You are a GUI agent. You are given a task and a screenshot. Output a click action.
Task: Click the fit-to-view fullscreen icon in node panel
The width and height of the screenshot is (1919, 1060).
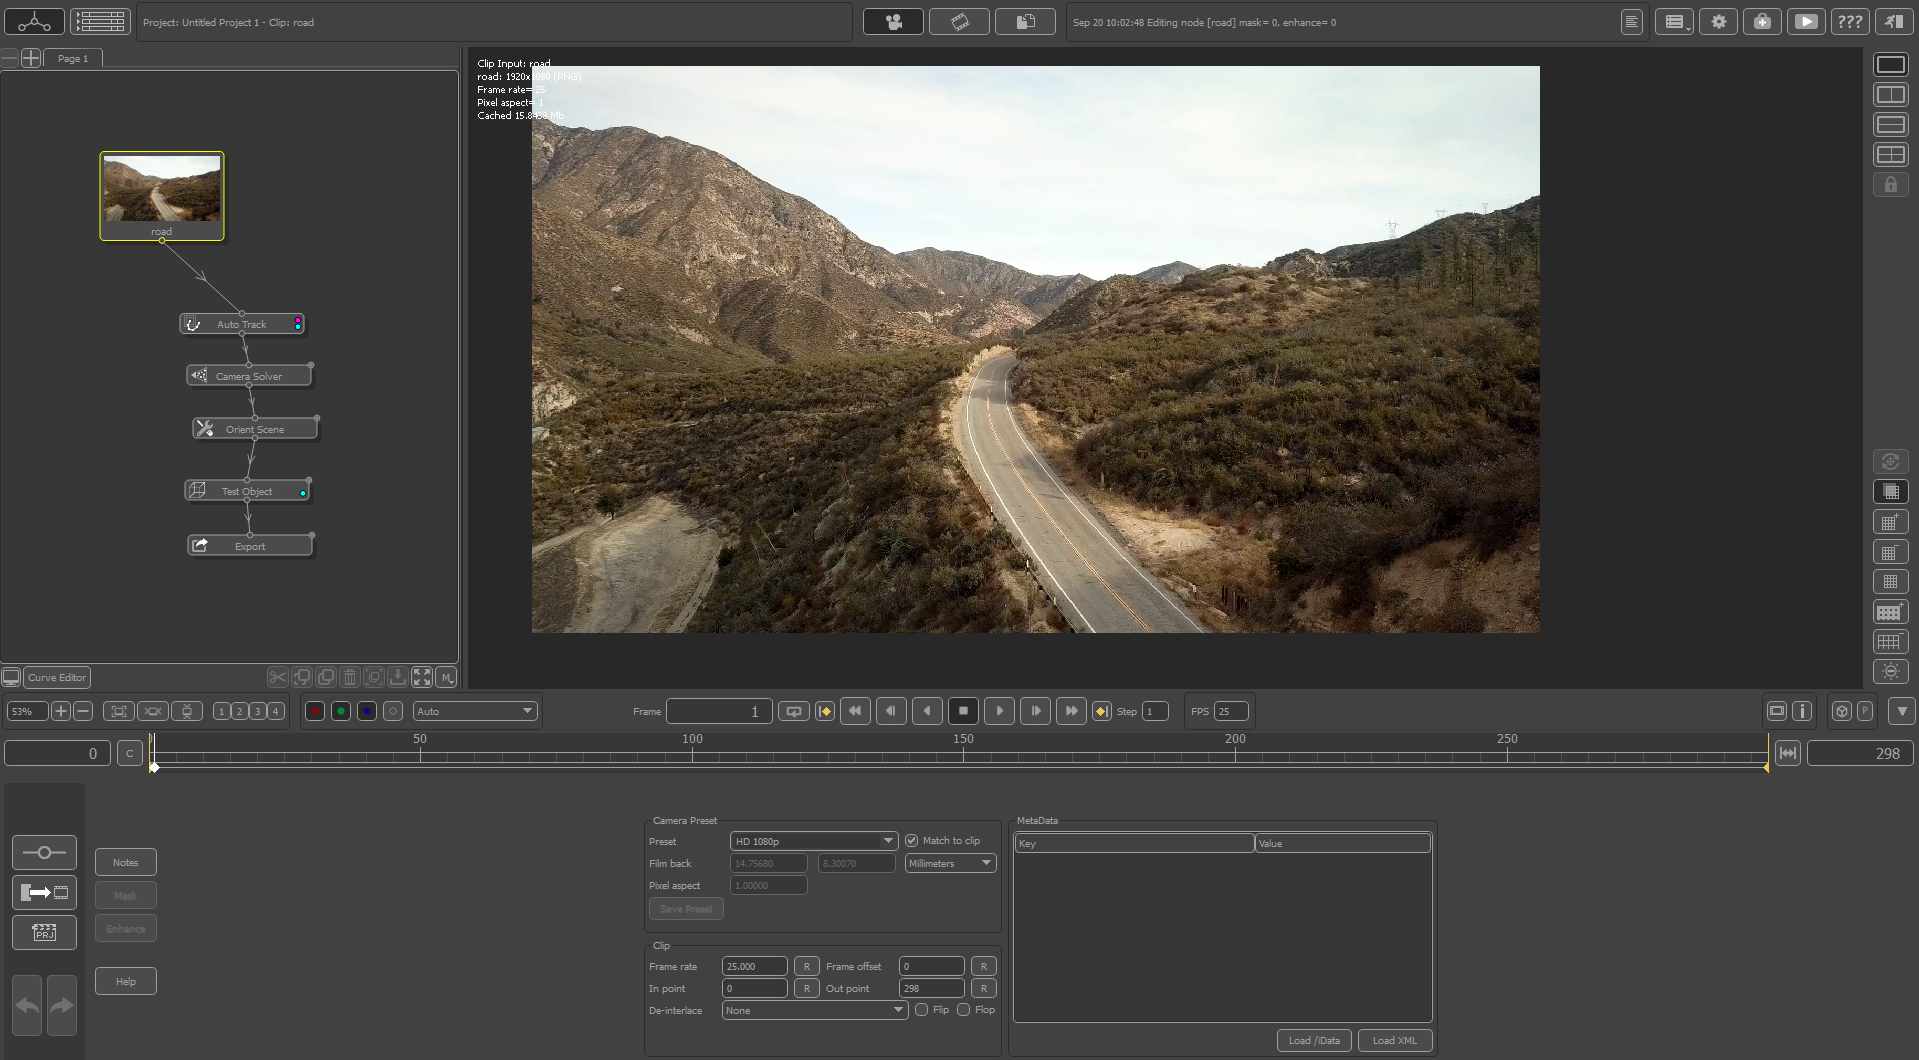click(x=422, y=677)
